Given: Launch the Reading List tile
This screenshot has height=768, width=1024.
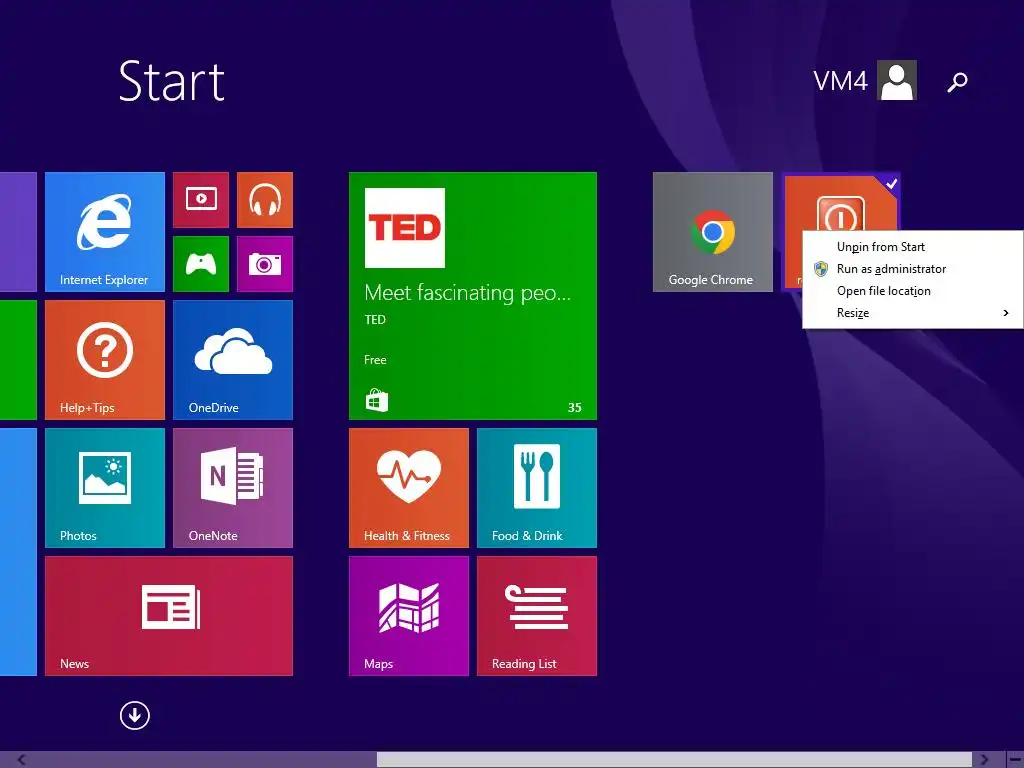Looking at the screenshot, I should click(x=537, y=616).
